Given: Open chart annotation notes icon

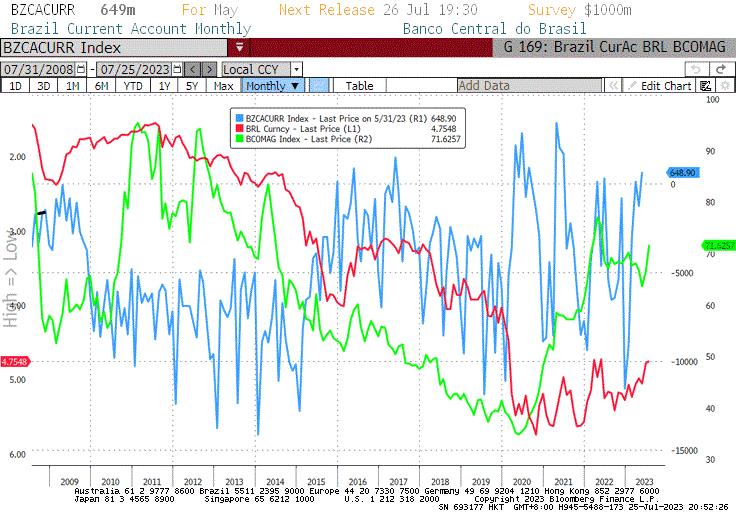Looking at the screenshot, I should click(705, 86).
